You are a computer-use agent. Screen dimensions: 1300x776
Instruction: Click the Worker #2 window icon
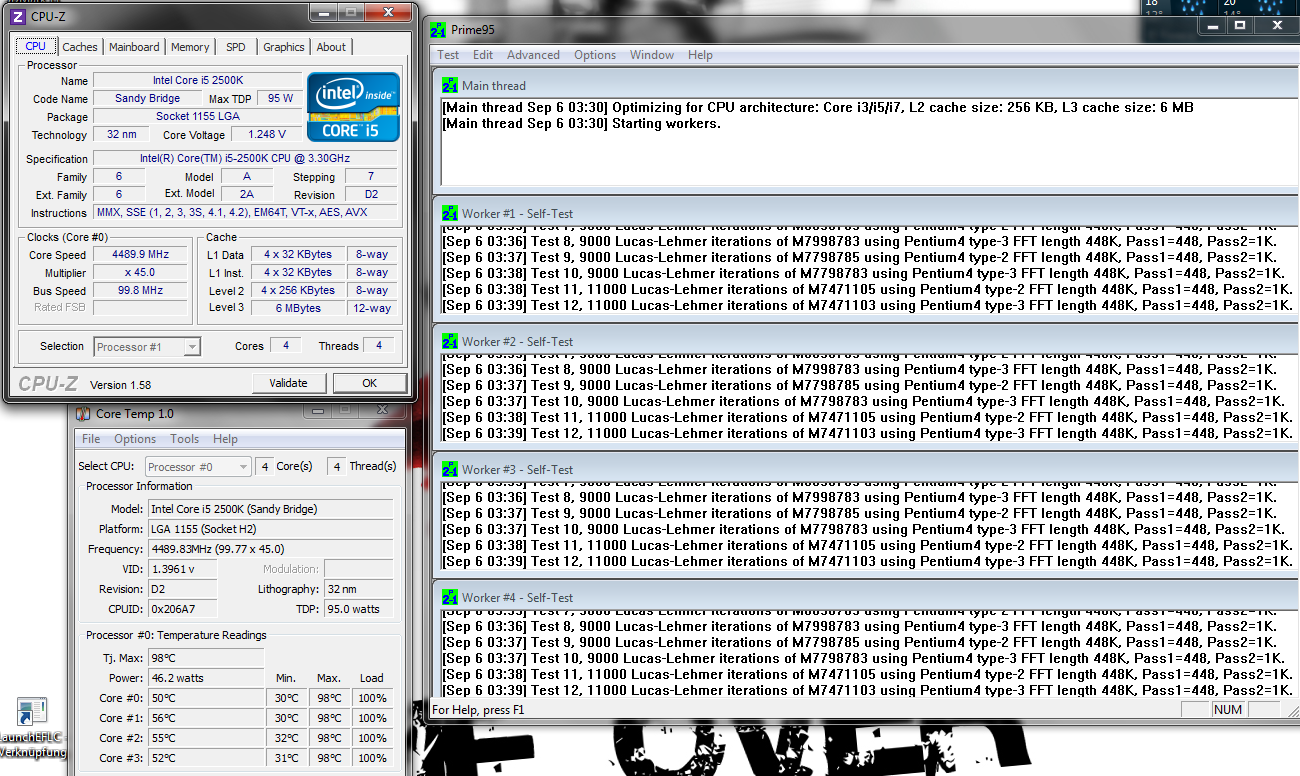point(450,342)
